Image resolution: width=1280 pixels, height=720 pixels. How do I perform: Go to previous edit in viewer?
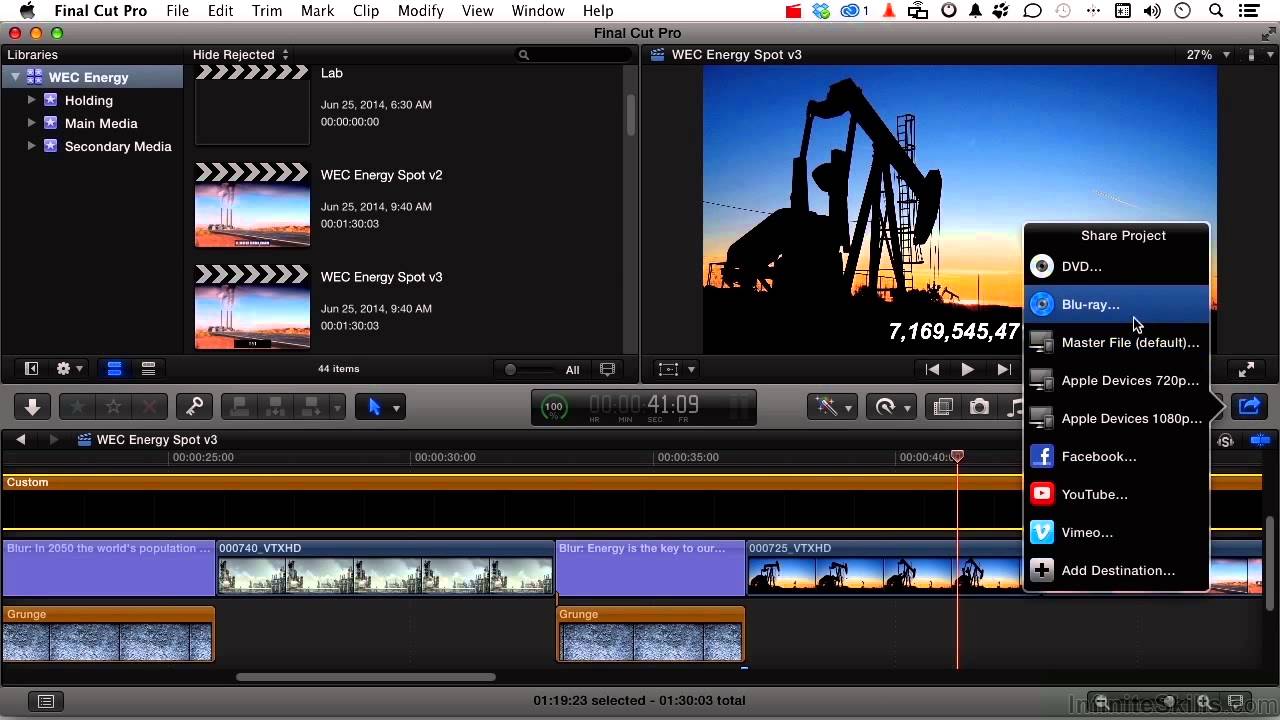(x=932, y=369)
